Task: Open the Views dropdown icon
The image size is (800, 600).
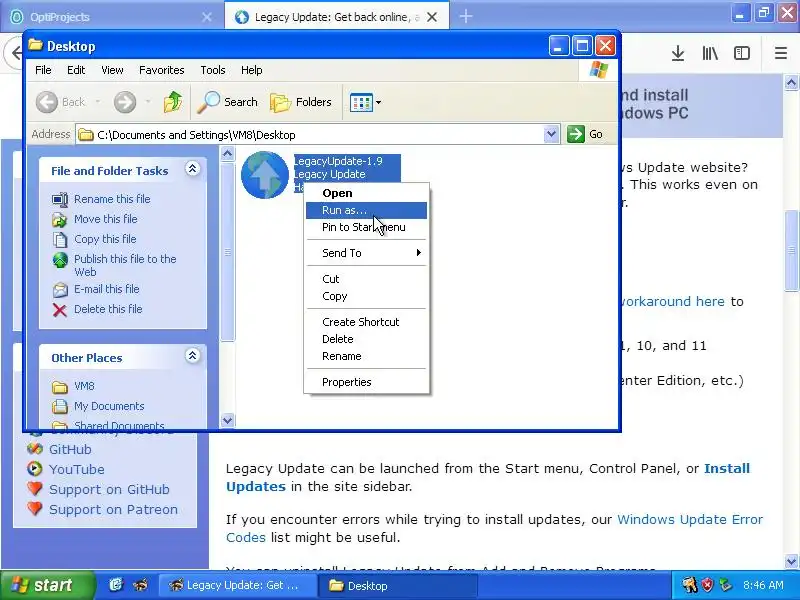Action: 365,102
